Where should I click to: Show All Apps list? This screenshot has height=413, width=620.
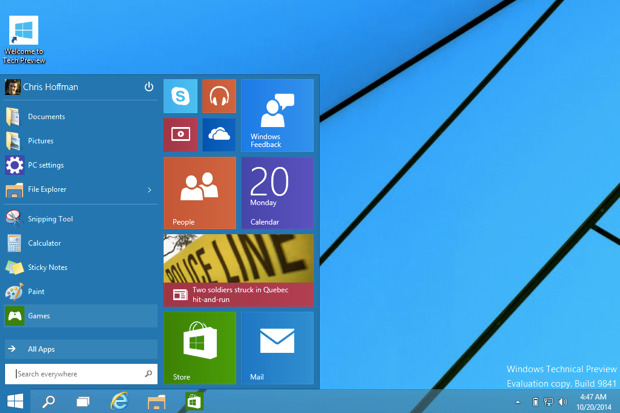pyautogui.click(x=81, y=349)
